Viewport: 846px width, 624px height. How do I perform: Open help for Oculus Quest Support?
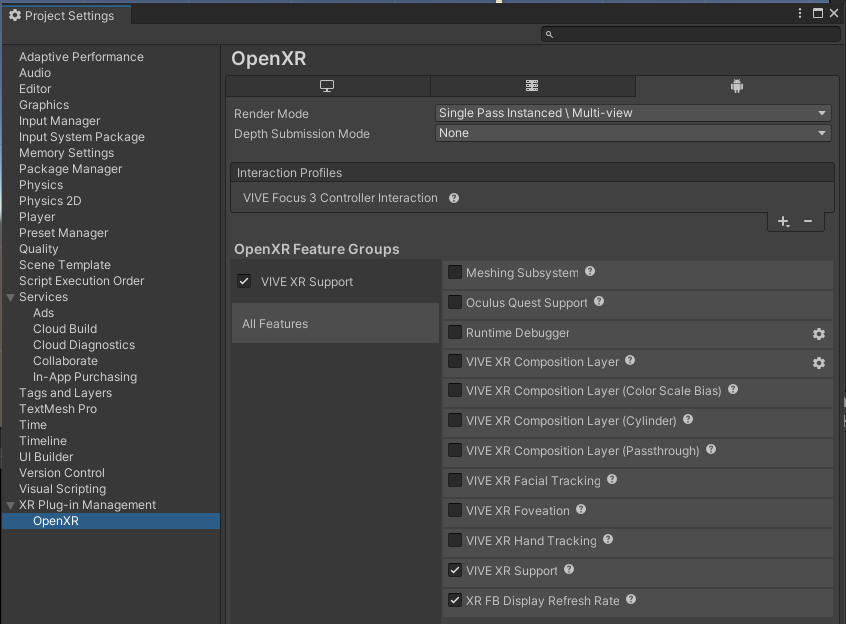[x=599, y=301]
